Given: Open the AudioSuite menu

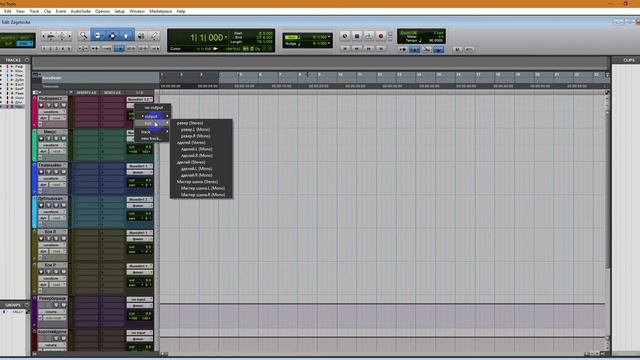Looking at the screenshot, I should [80, 11].
